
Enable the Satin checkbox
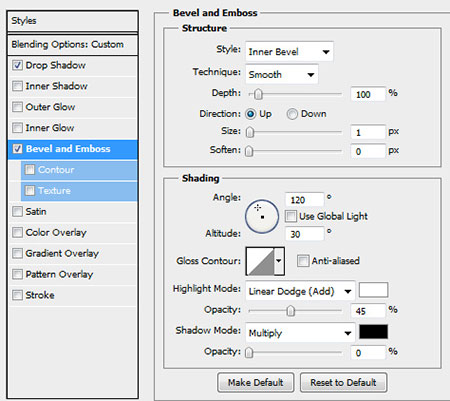[17, 211]
